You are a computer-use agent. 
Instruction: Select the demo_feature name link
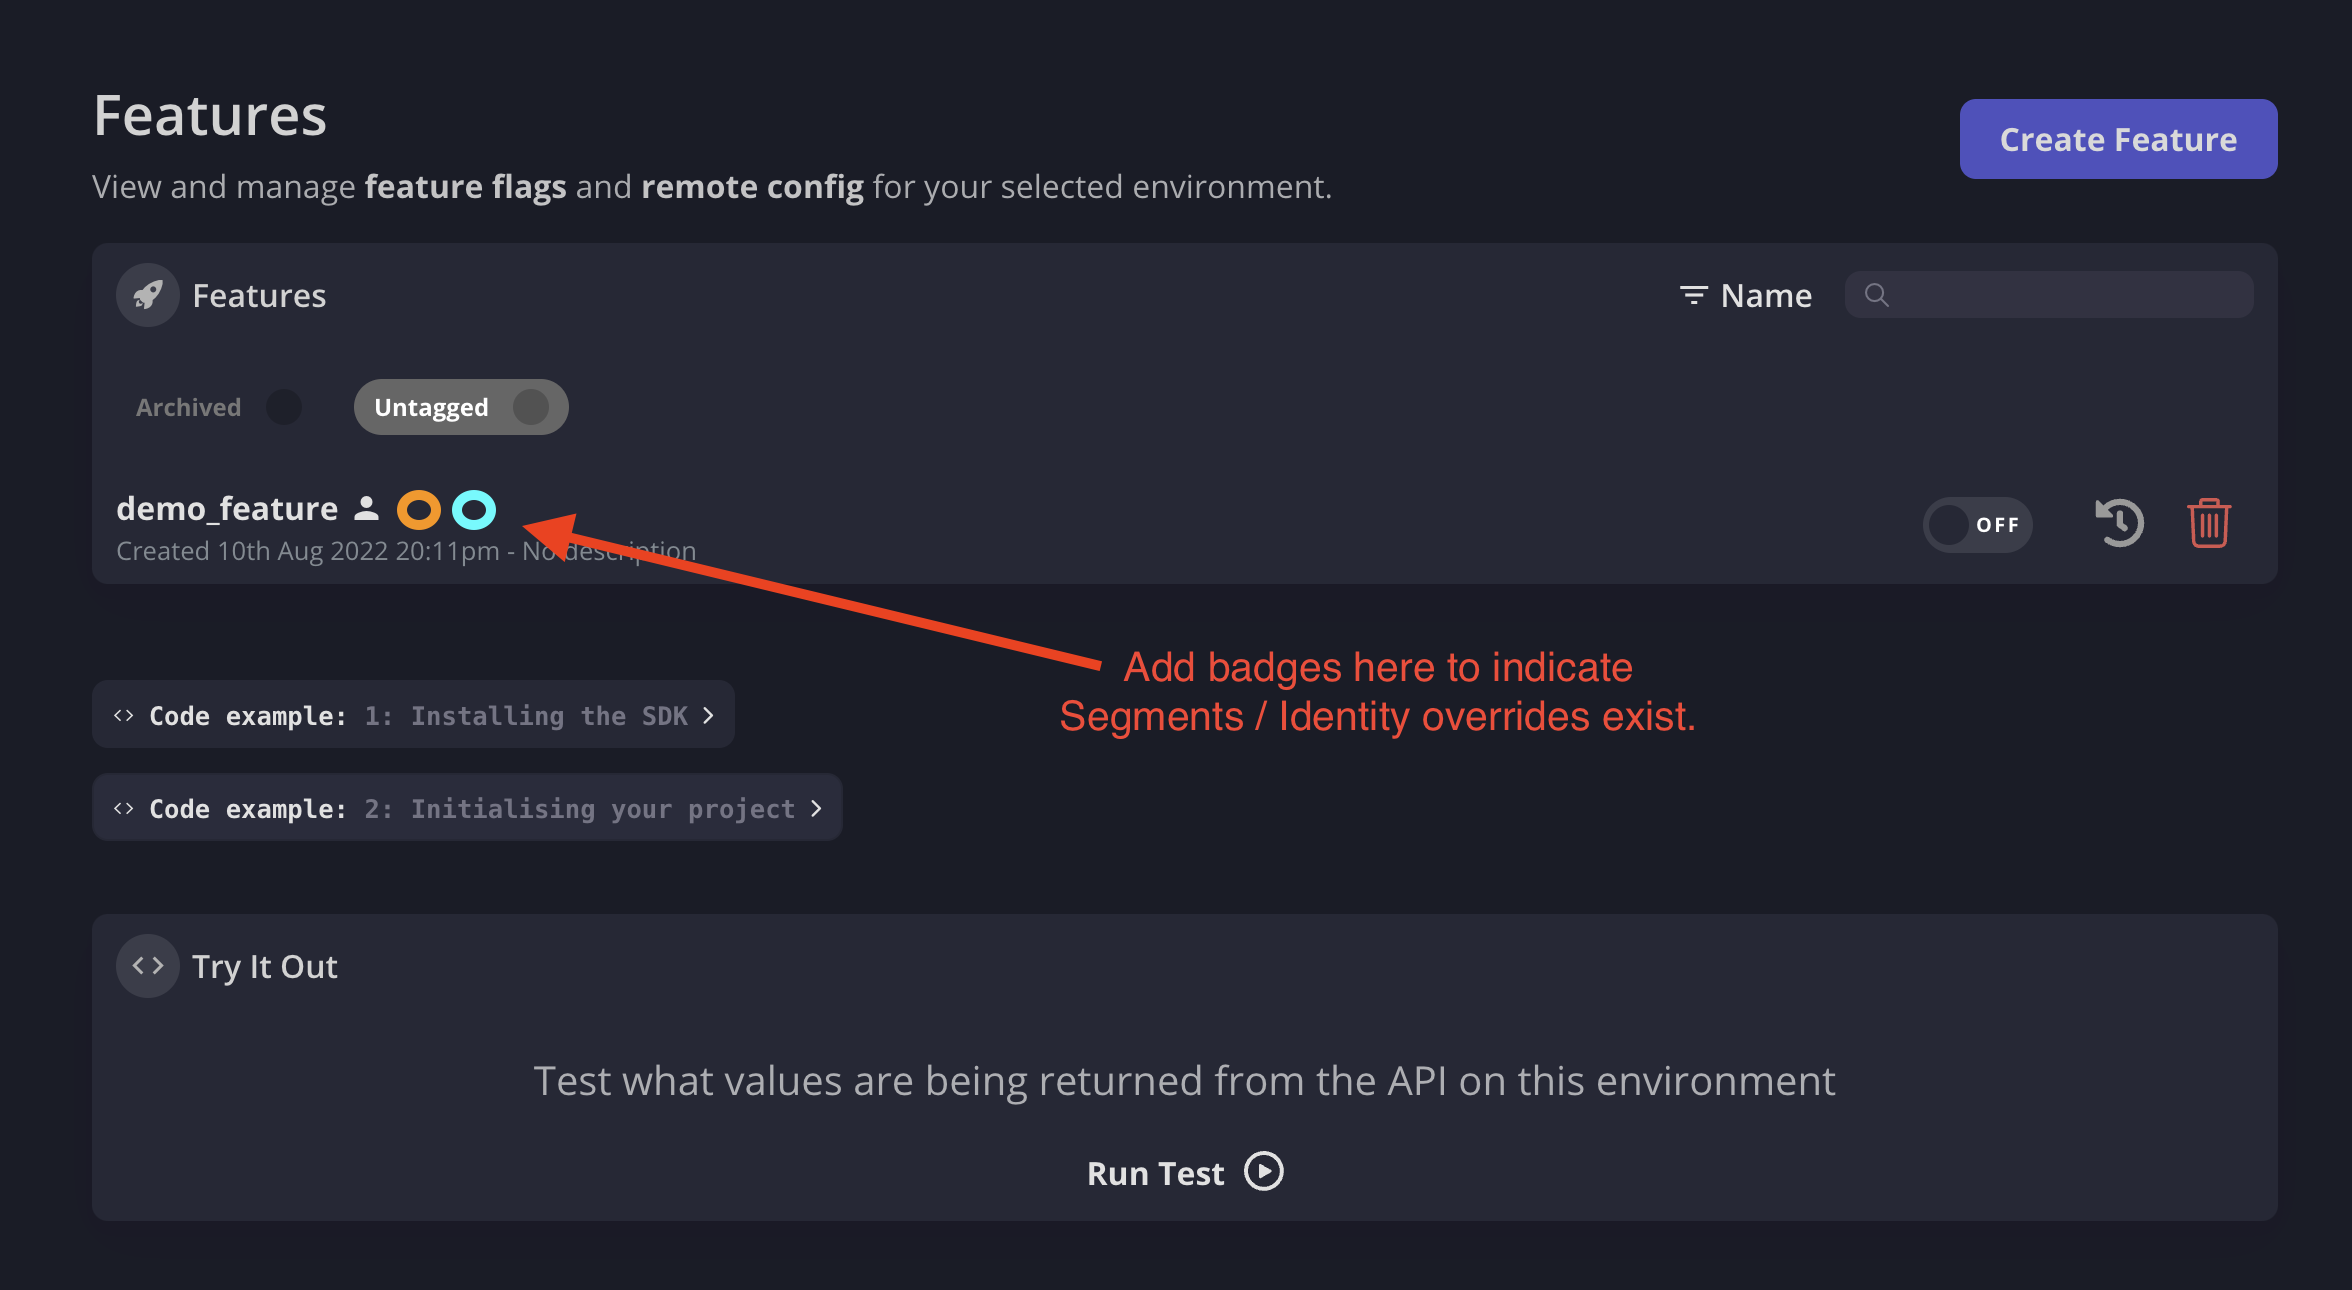tap(228, 508)
